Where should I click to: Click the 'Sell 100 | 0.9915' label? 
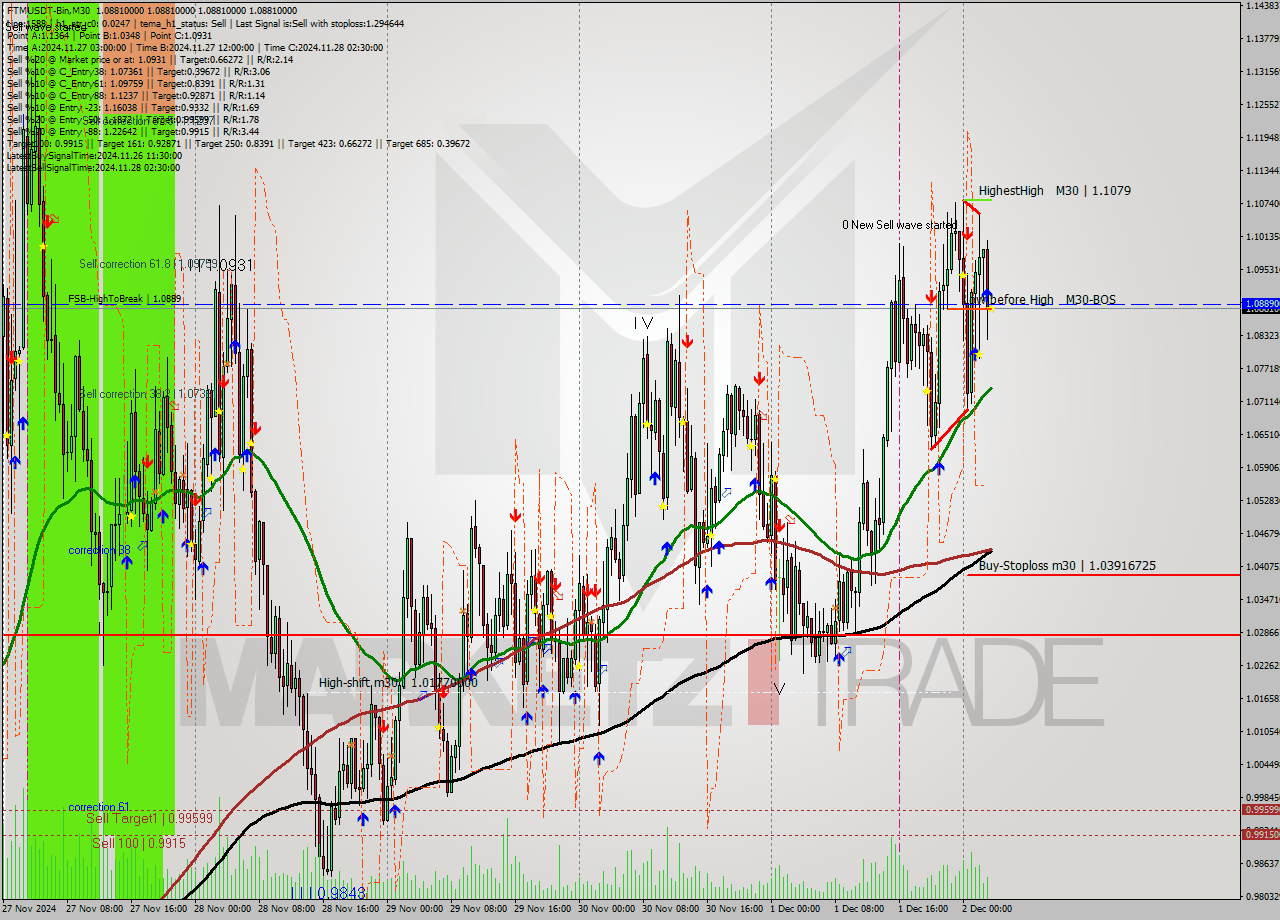139,843
